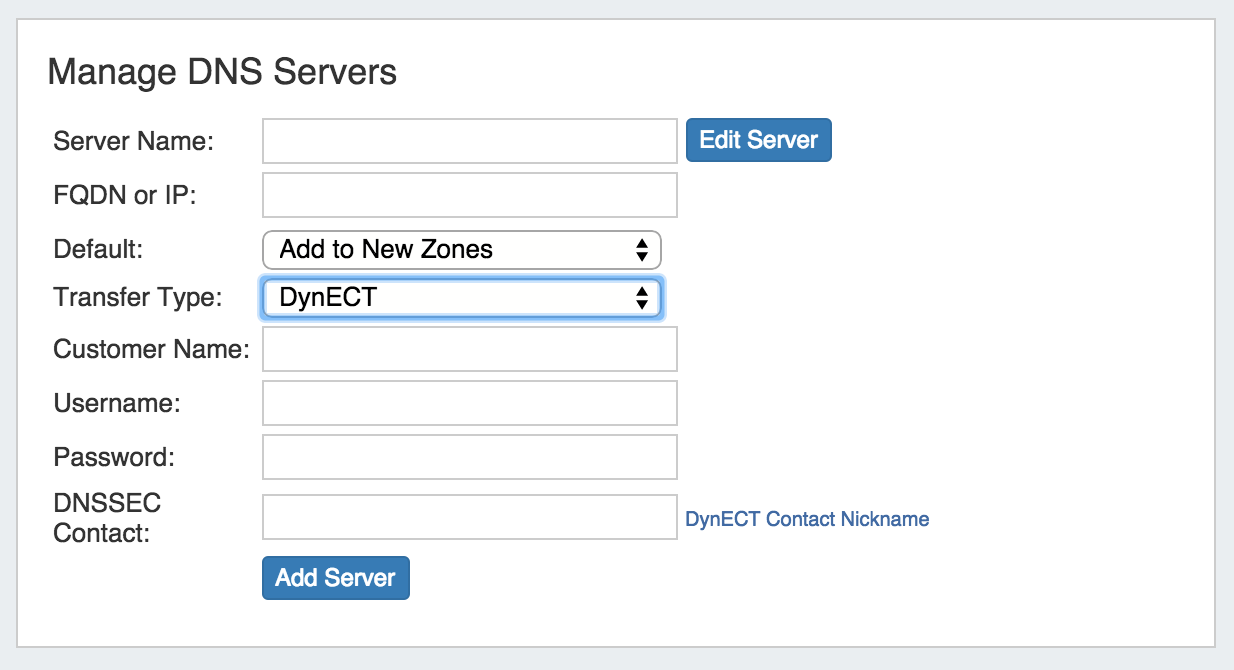Click the "Server Name:" label text

[133, 141]
